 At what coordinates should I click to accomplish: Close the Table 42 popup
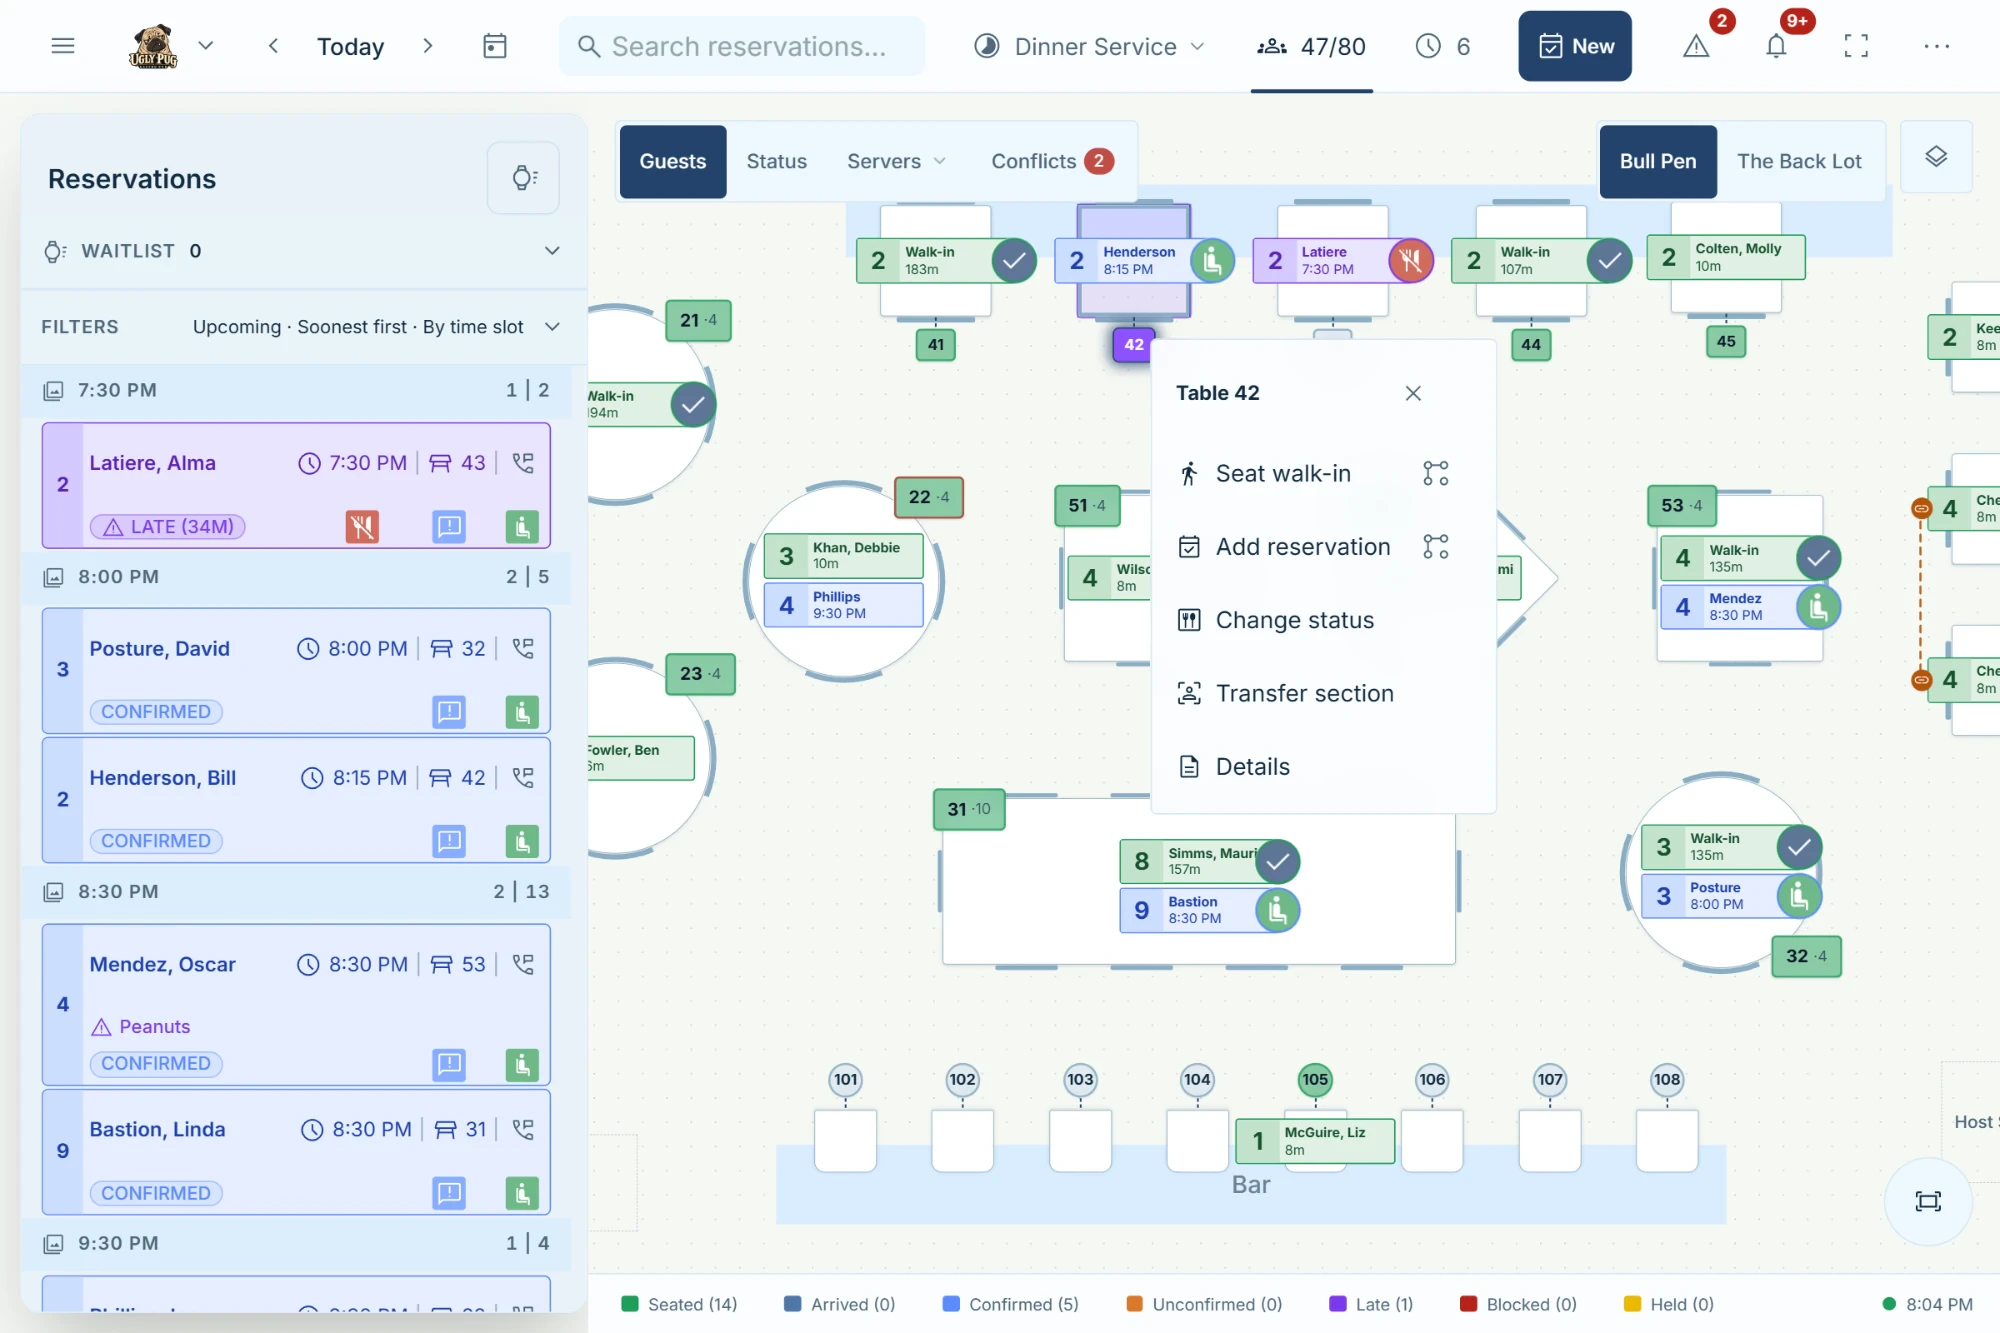(1413, 393)
